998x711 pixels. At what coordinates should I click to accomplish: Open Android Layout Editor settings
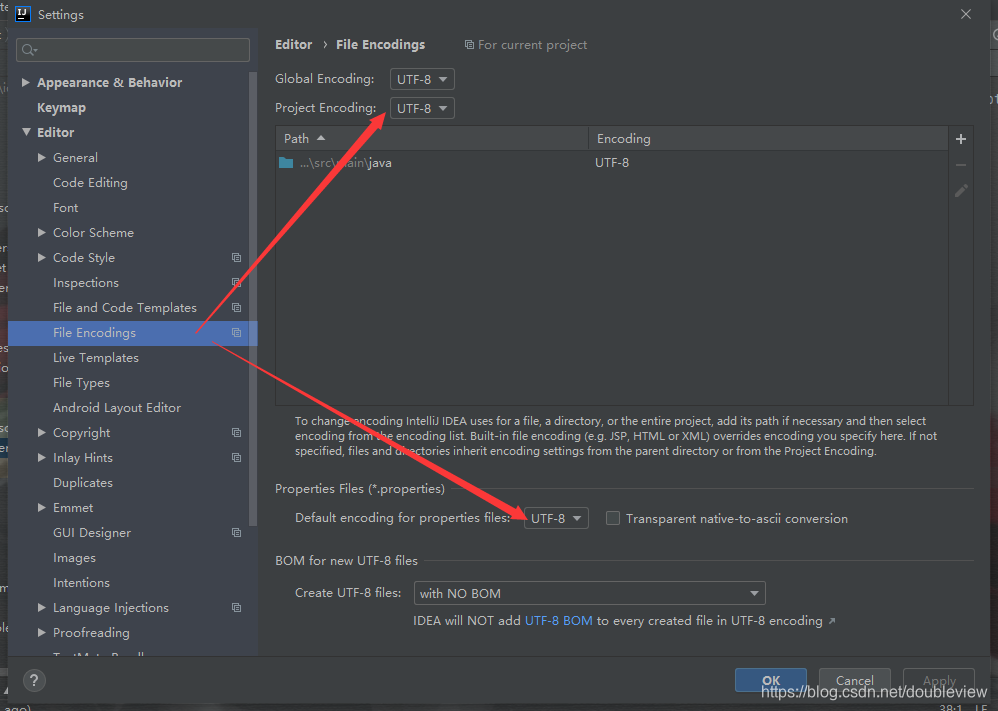(117, 407)
